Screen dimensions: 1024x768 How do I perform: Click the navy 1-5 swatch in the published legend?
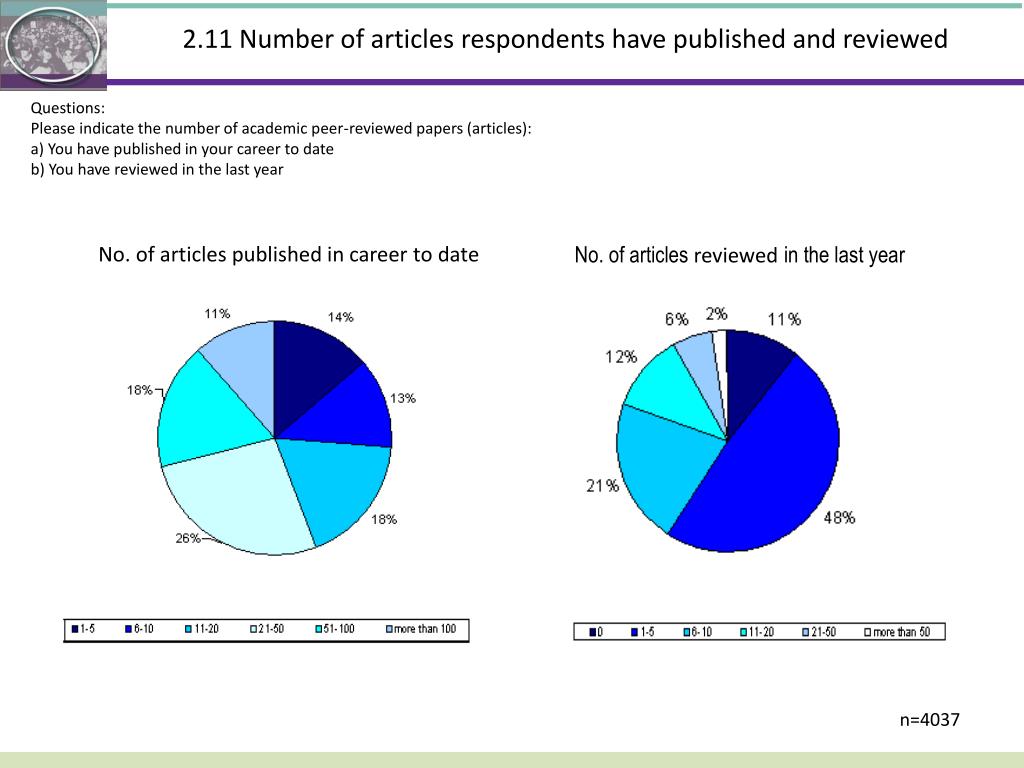tap(75, 630)
